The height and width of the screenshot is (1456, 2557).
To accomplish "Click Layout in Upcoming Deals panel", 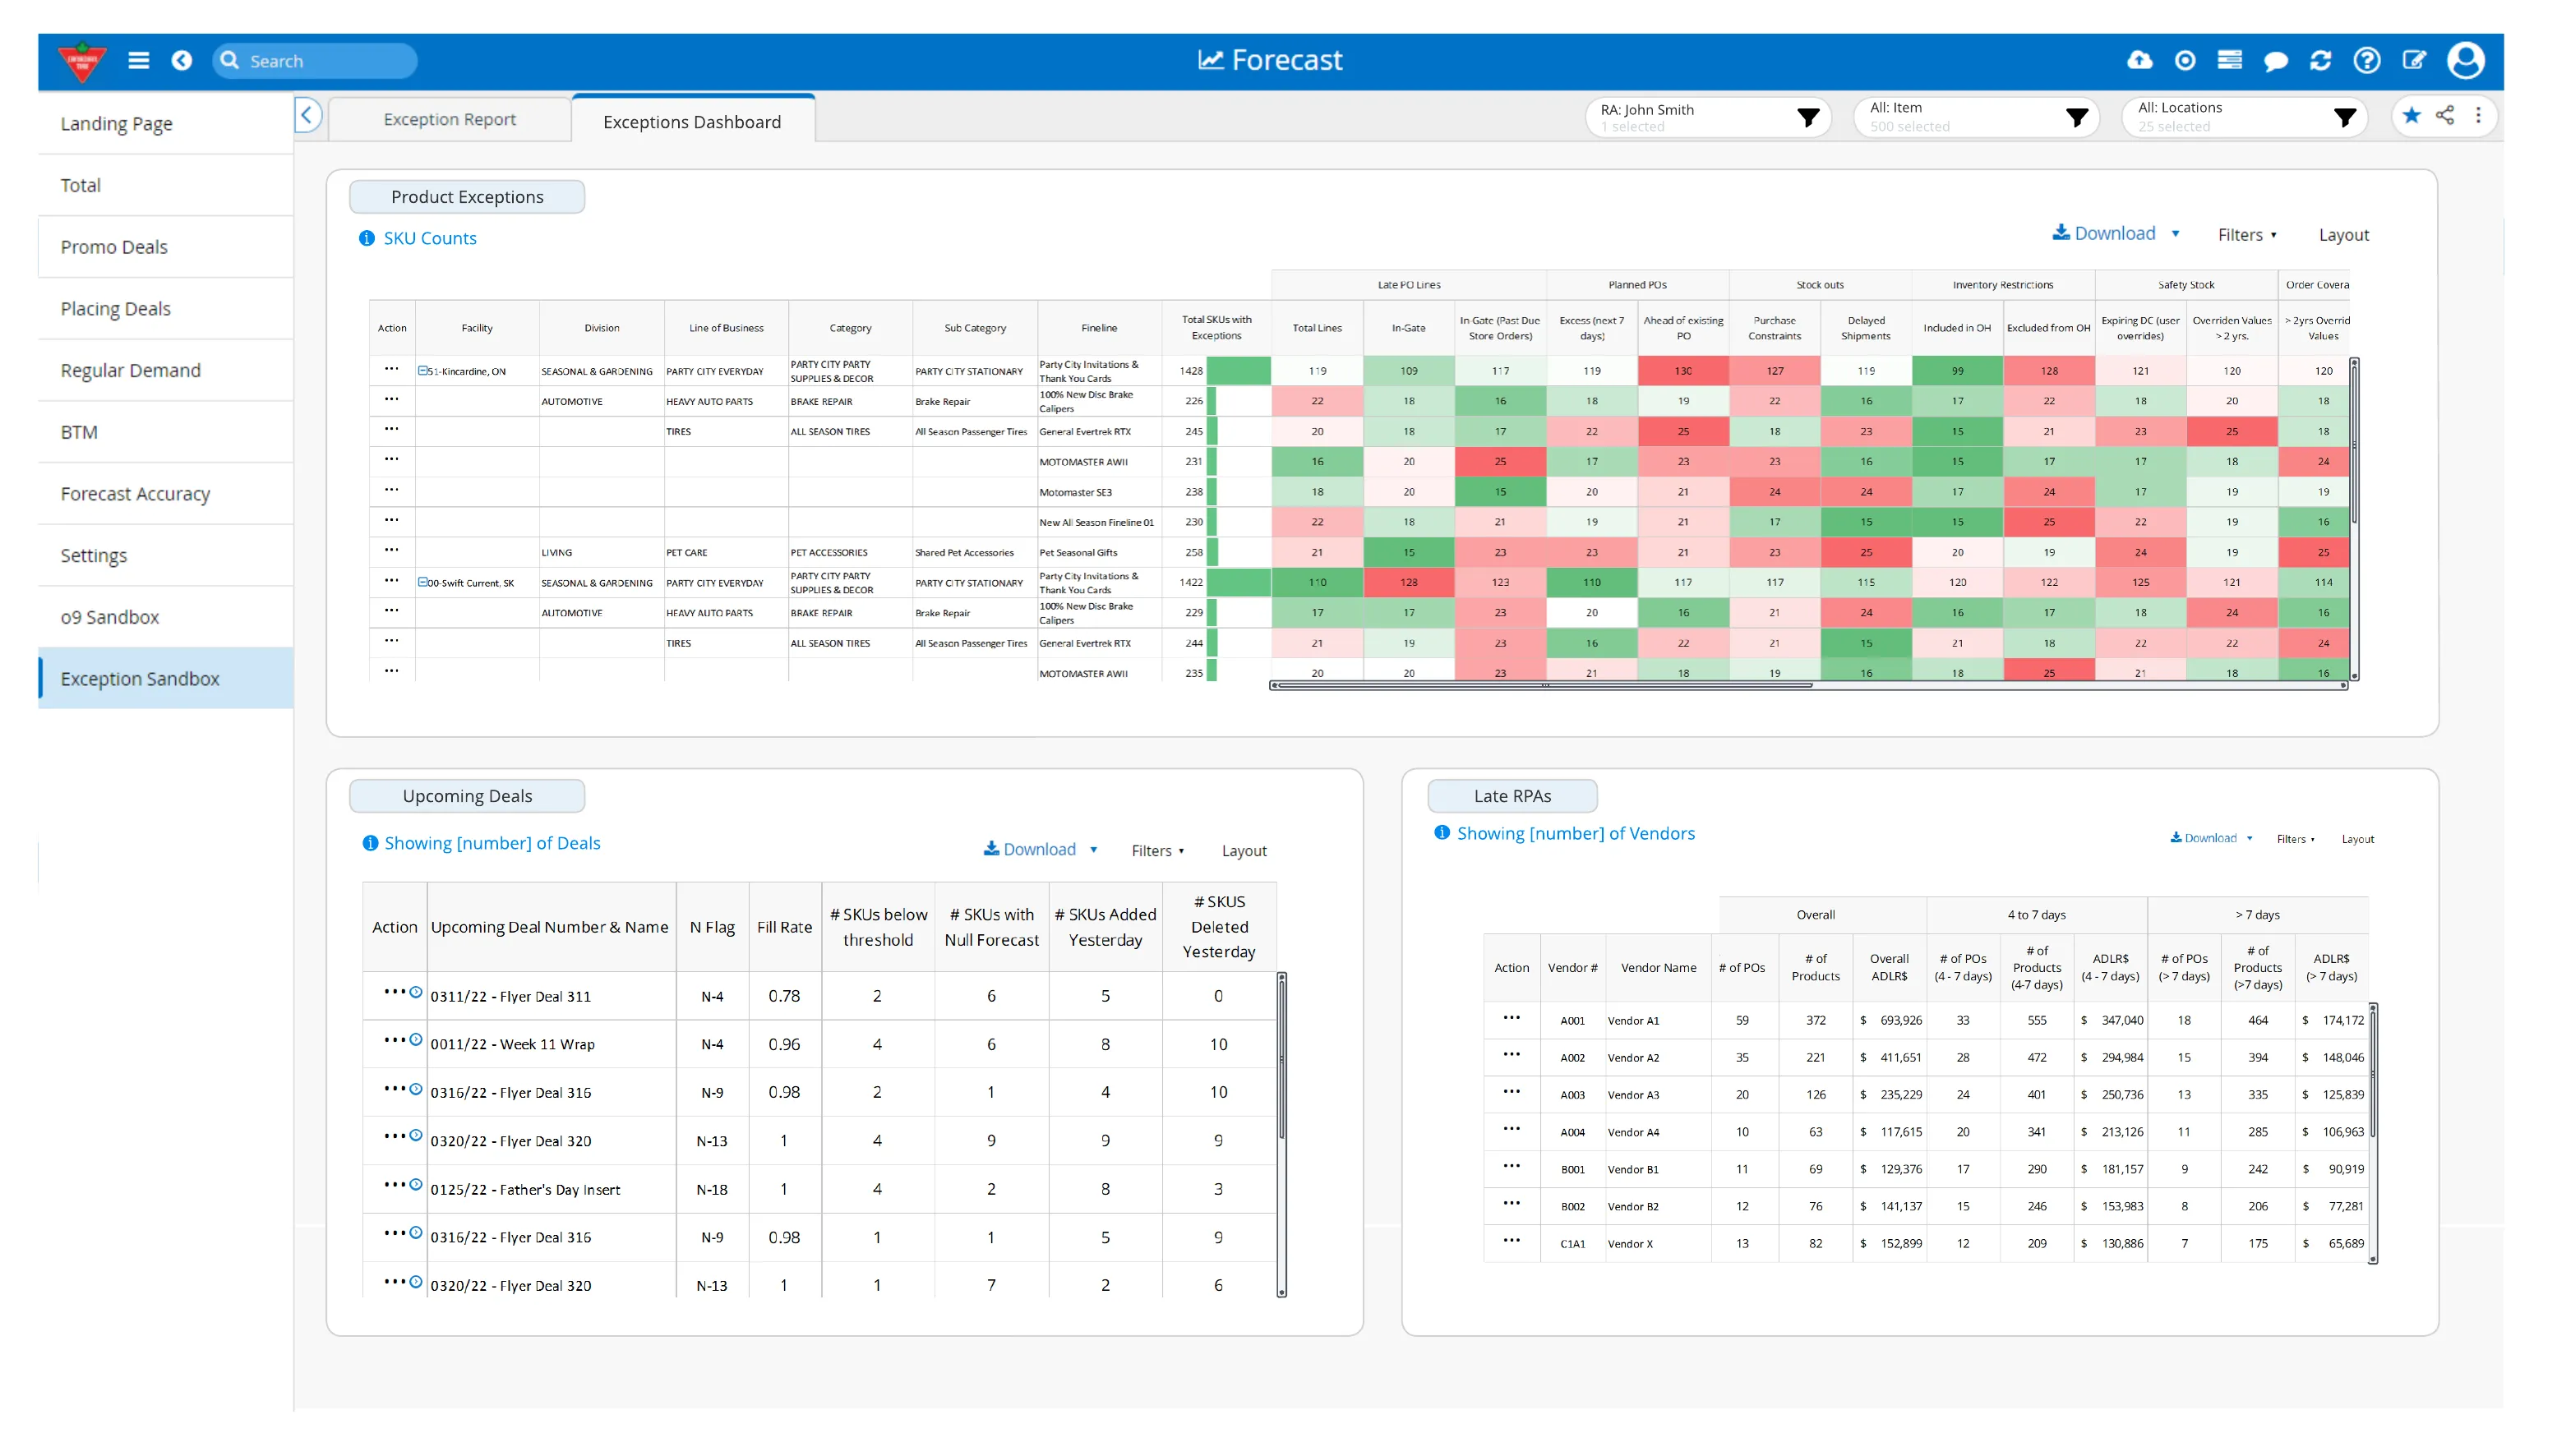I will pos(1244,851).
